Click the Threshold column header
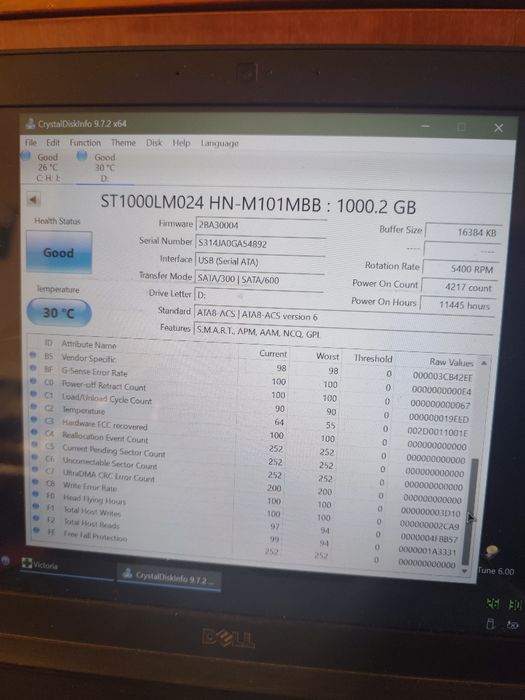This screenshot has height=700, width=525. pos(373,358)
